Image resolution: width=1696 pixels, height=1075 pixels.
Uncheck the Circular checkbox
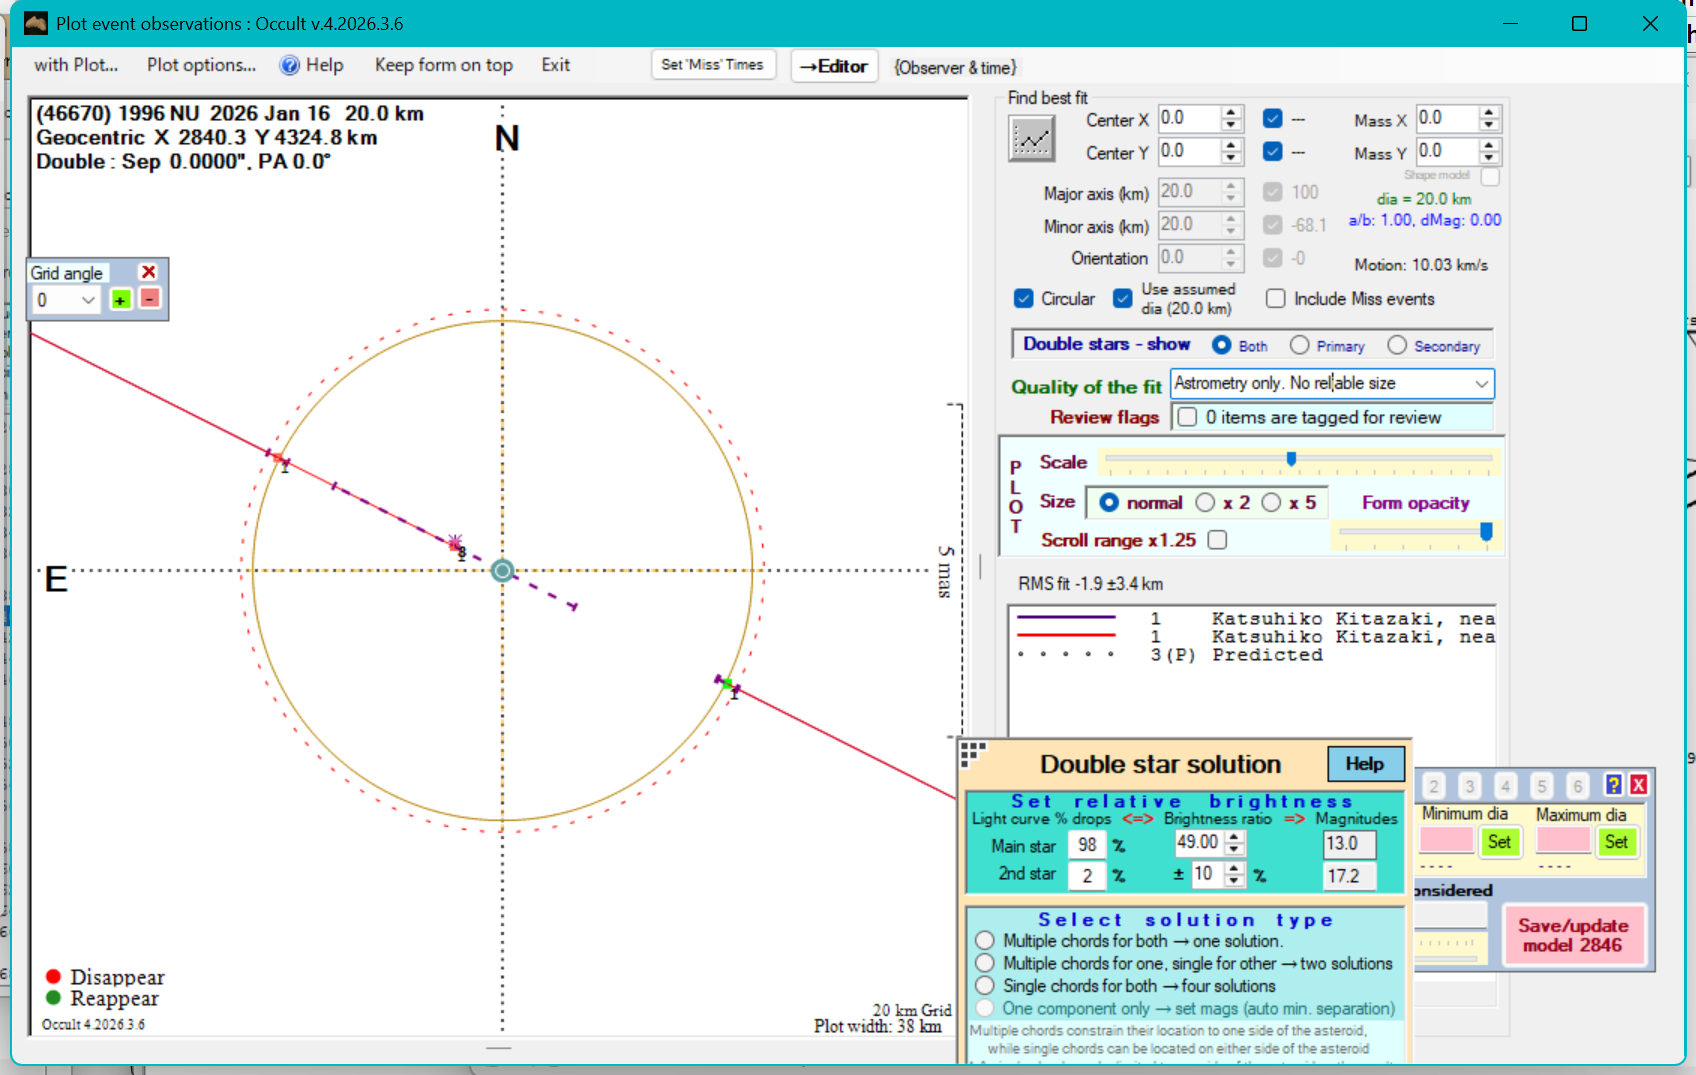point(1023,298)
